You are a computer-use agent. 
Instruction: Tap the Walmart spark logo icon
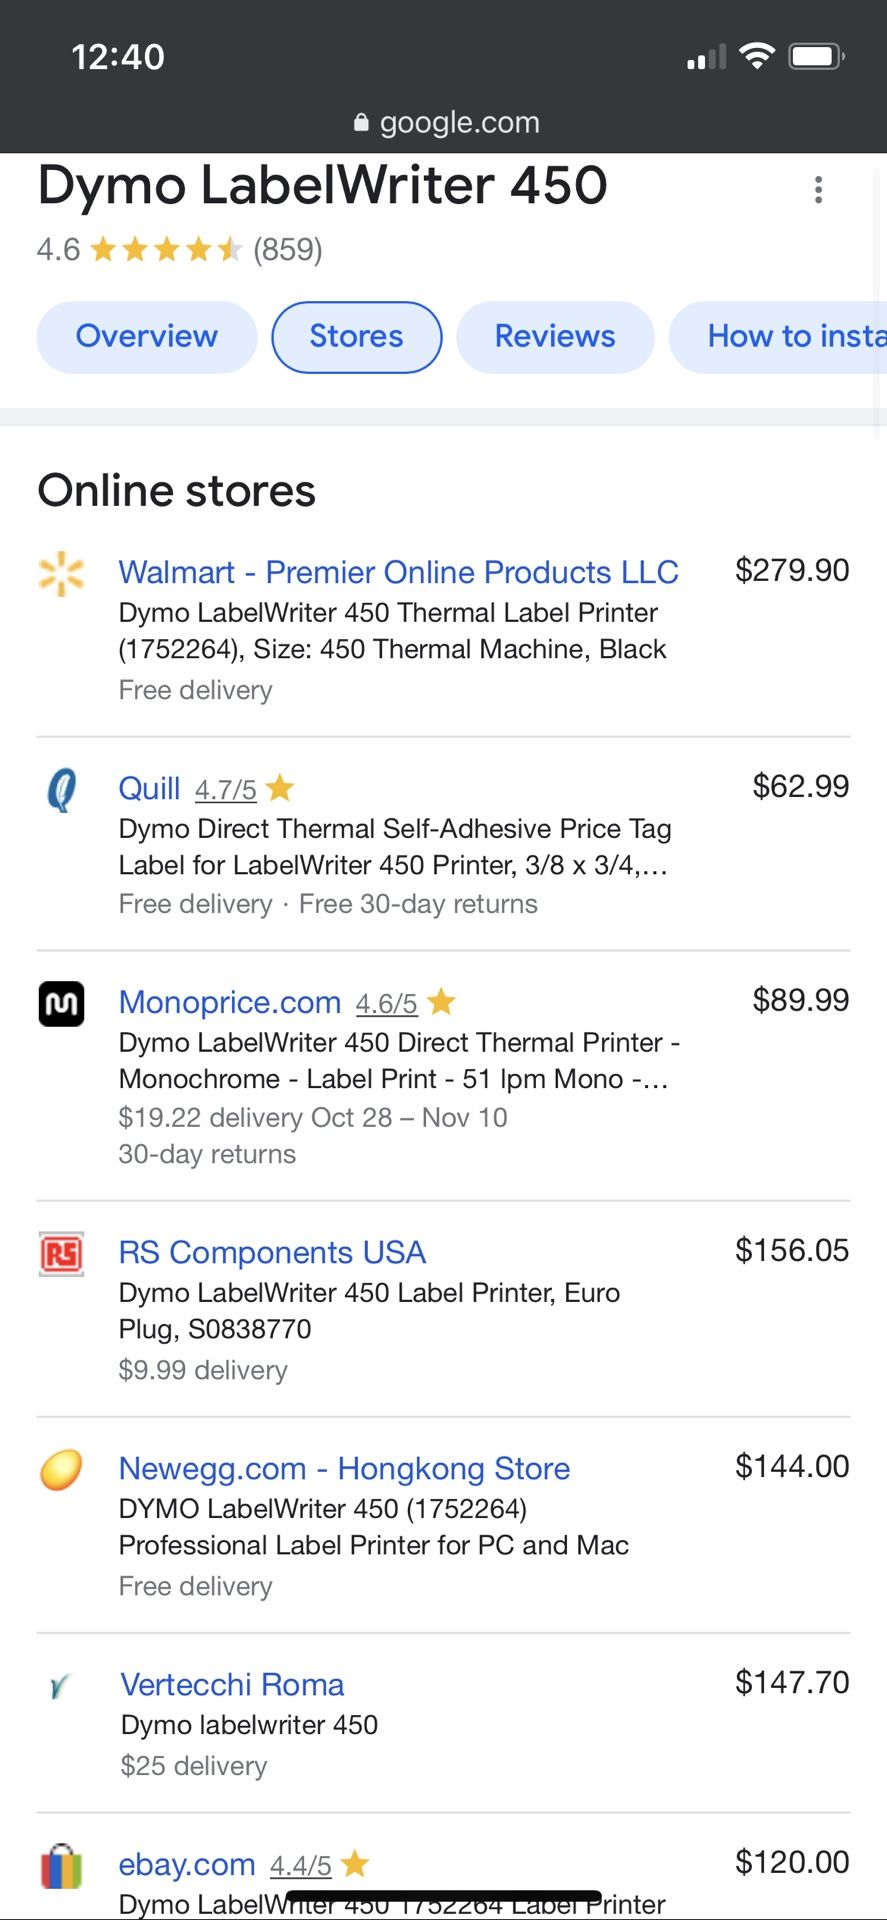61,574
